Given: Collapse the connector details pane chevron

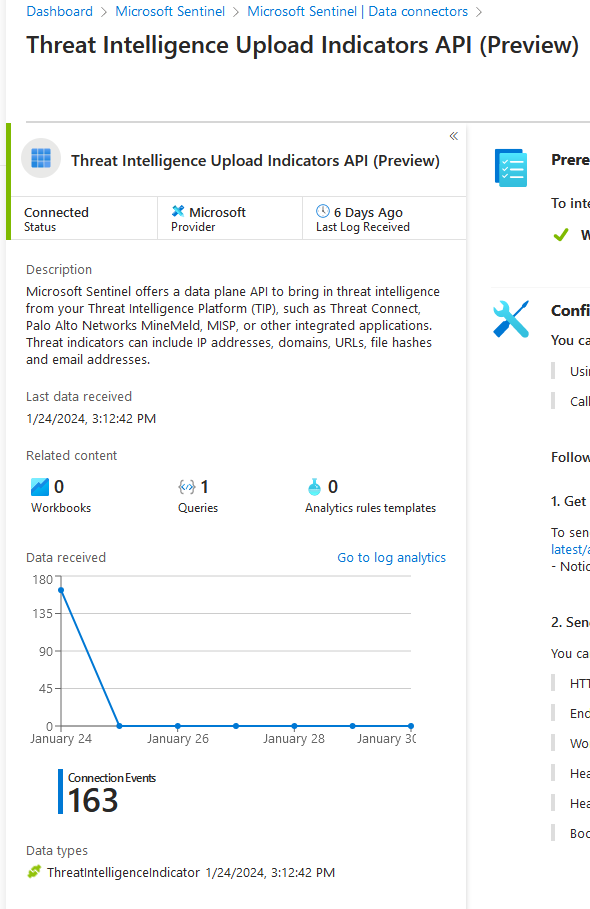Looking at the screenshot, I should 454,136.
